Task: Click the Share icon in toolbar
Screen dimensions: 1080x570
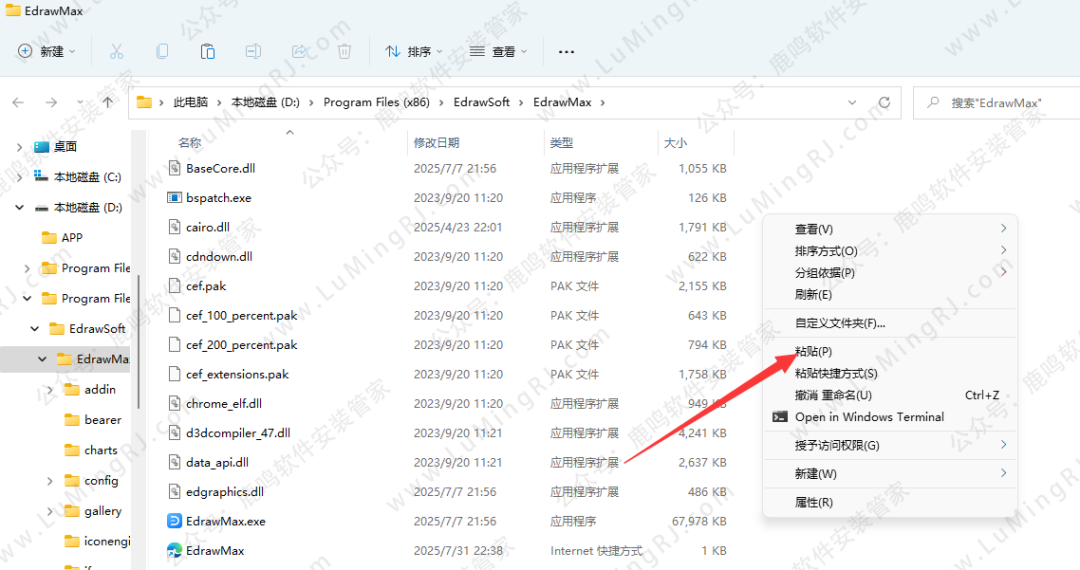Action: [299, 51]
